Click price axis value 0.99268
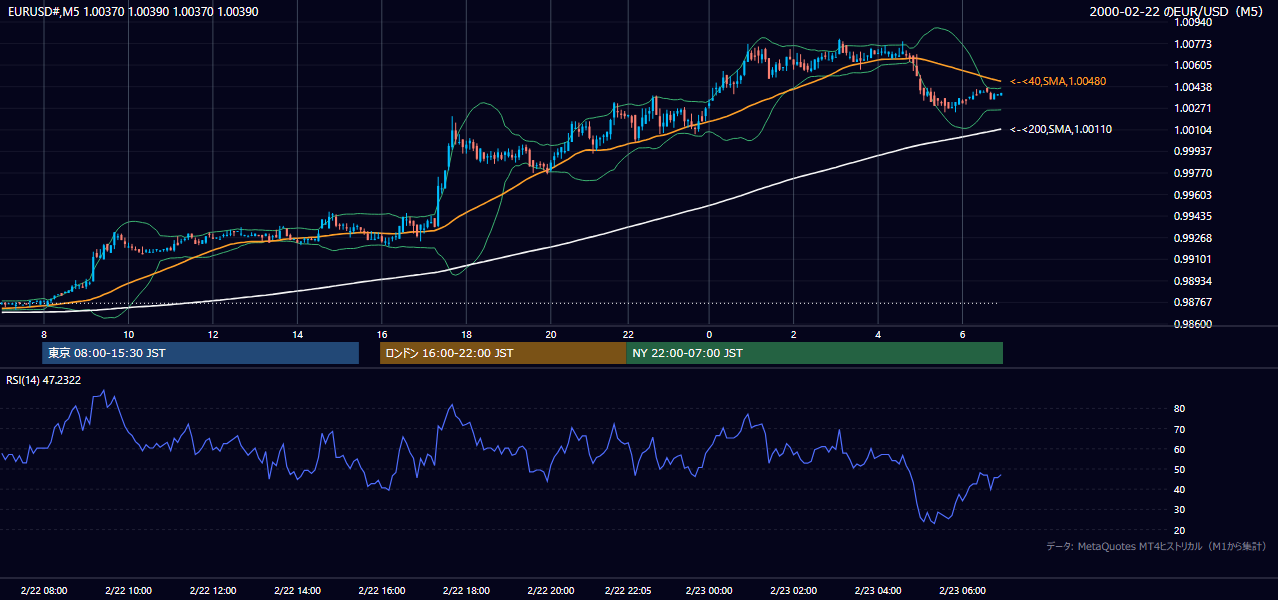 pyautogui.click(x=1193, y=238)
